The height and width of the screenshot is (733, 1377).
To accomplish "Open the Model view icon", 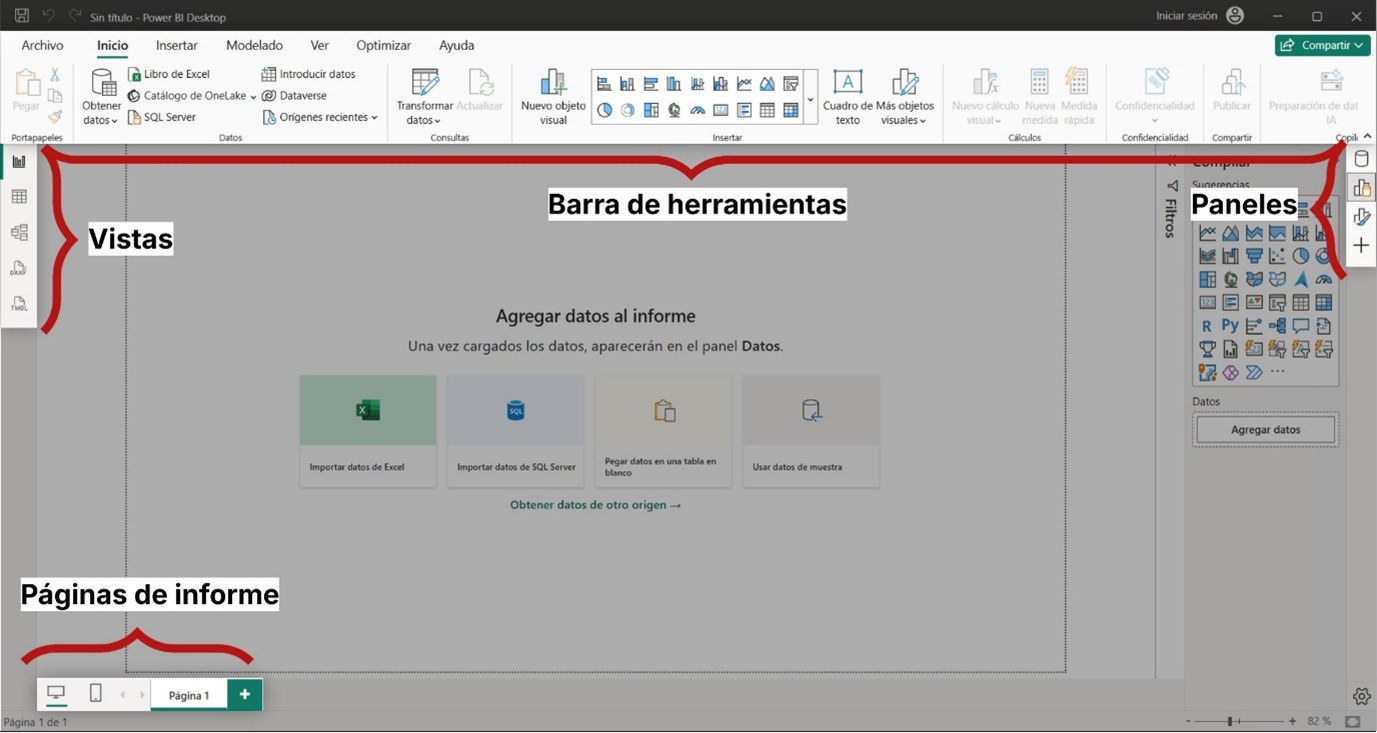I will pyautogui.click(x=19, y=233).
